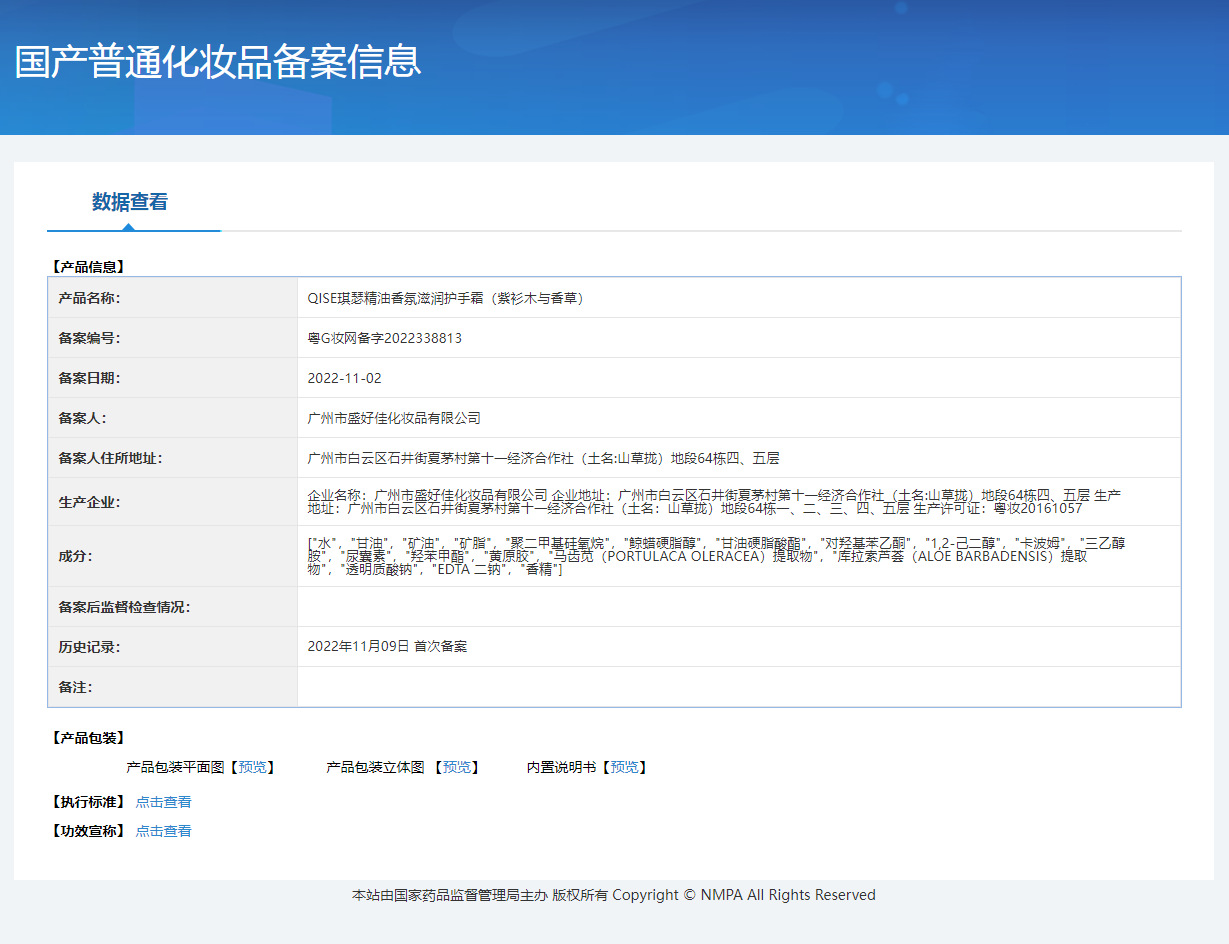
Task: Open the 数据查看 tab
Action: point(130,202)
